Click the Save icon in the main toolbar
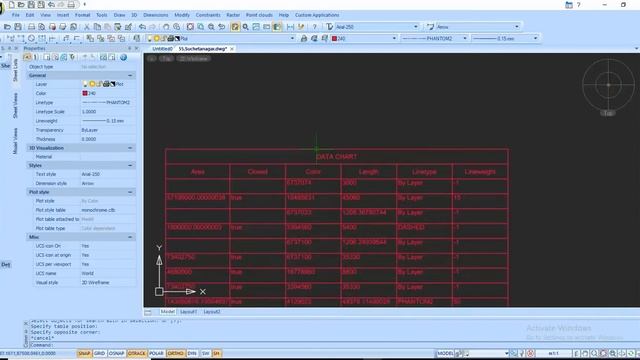The width and height of the screenshot is (640, 360). click(18, 27)
